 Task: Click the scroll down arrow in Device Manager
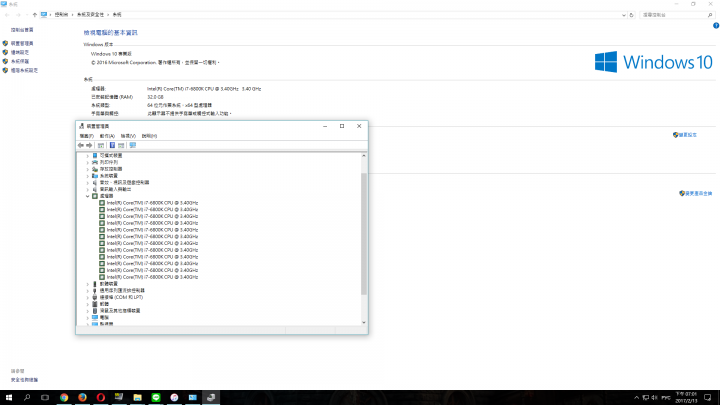[x=364, y=322]
